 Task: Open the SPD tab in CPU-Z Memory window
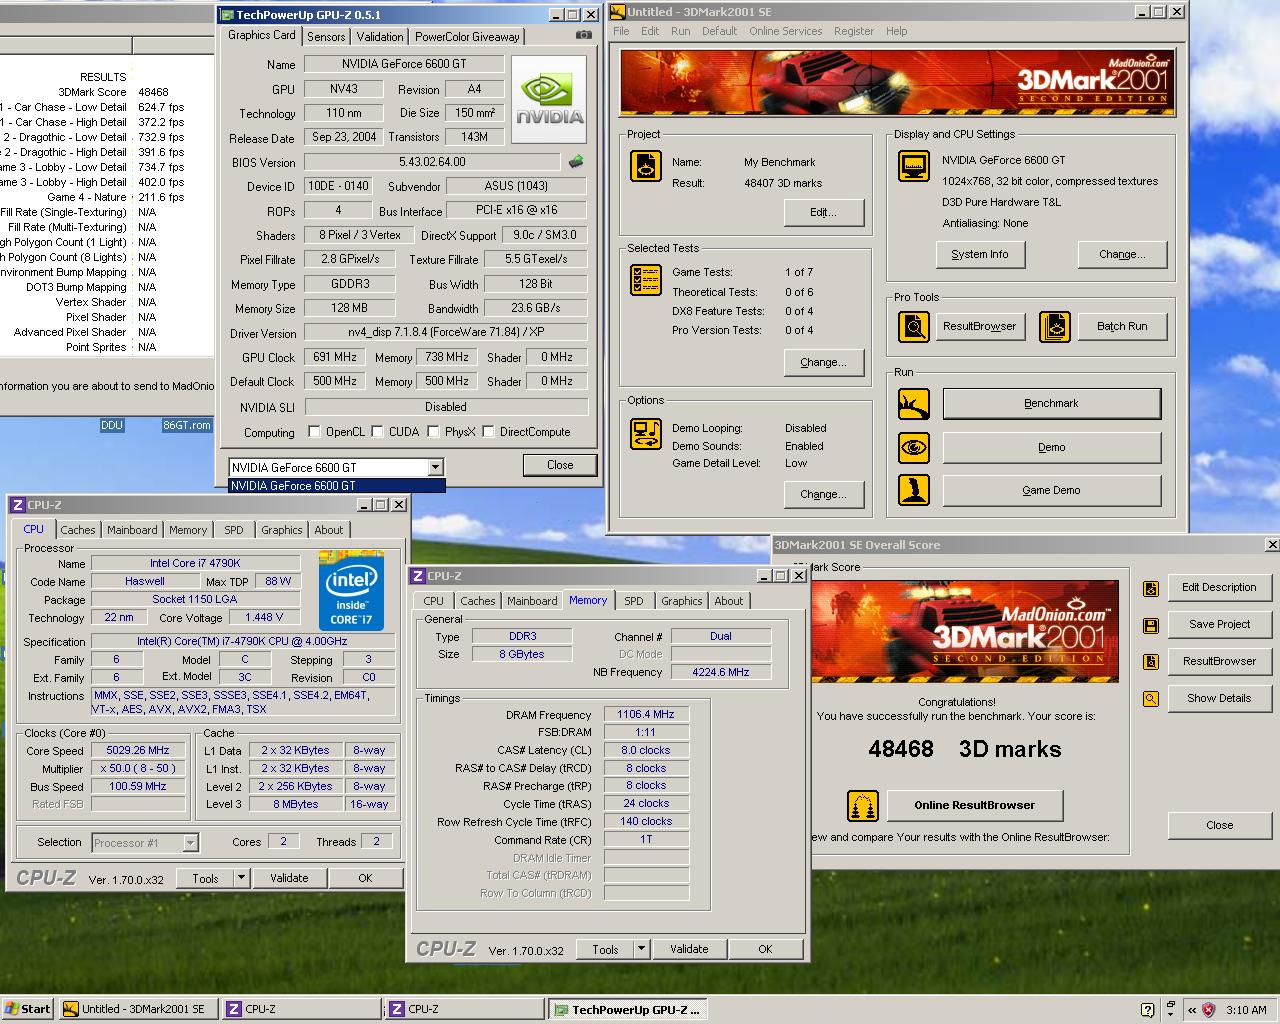coord(634,601)
